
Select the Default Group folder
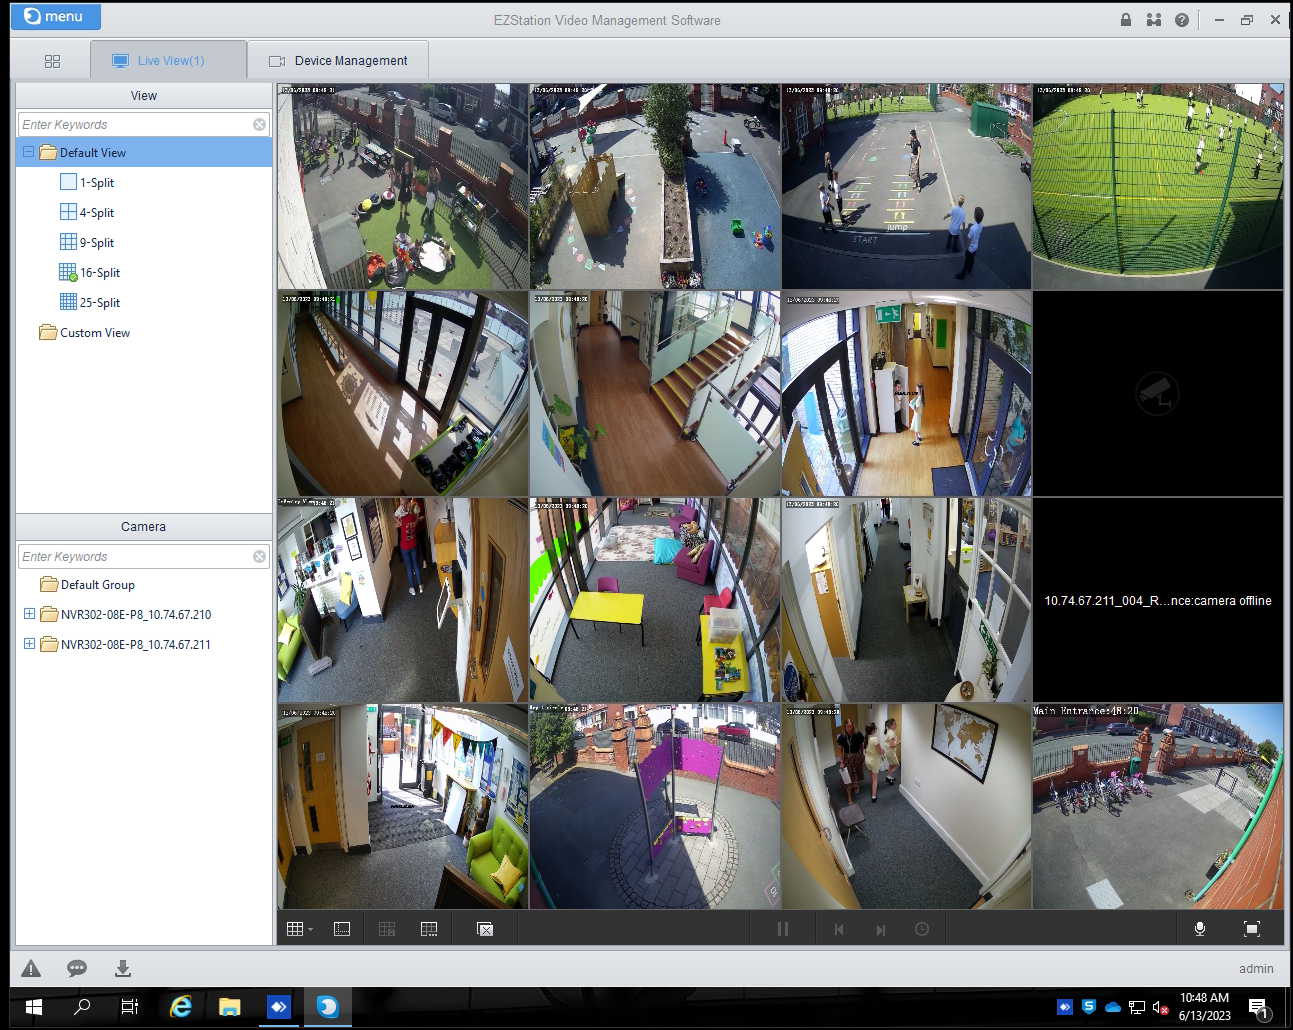coord(87,584)
